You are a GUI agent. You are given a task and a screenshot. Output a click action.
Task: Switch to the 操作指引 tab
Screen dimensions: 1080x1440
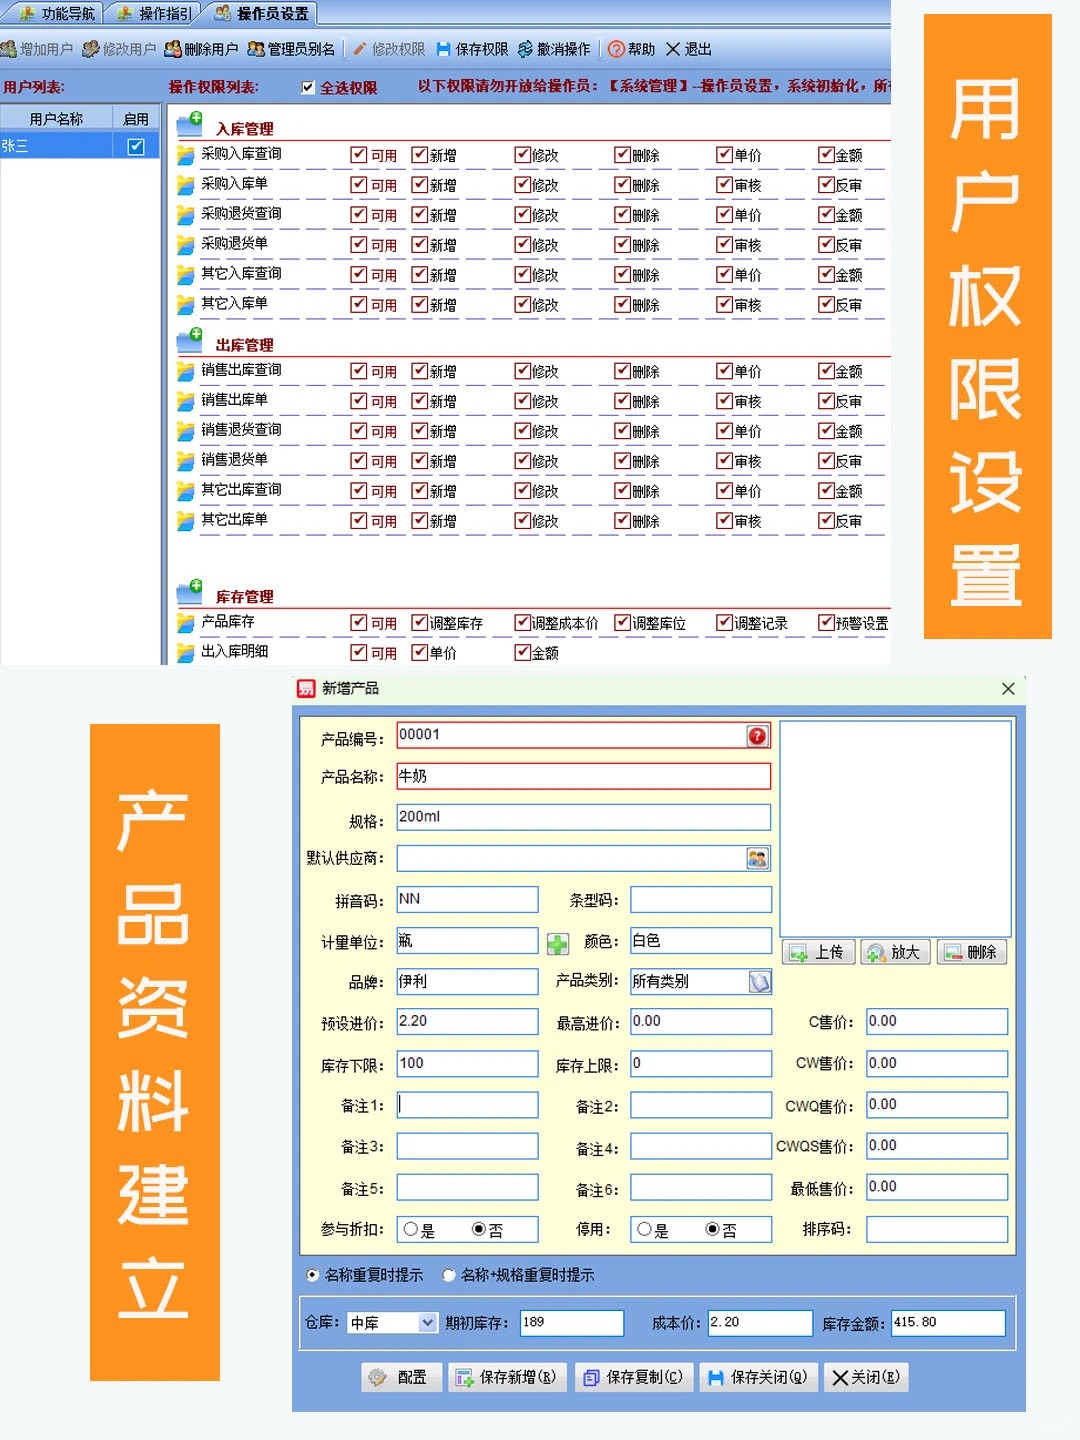[154, 13]
